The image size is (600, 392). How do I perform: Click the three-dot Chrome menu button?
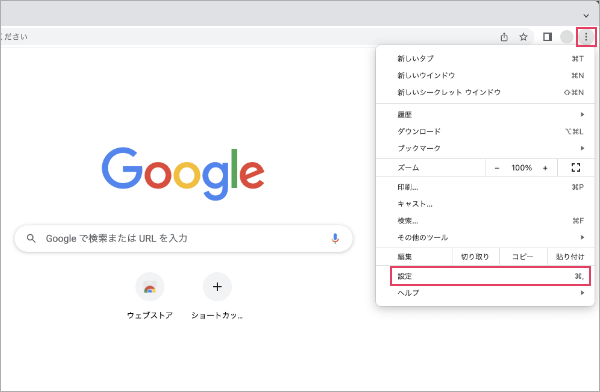click(x=586, y=37)
